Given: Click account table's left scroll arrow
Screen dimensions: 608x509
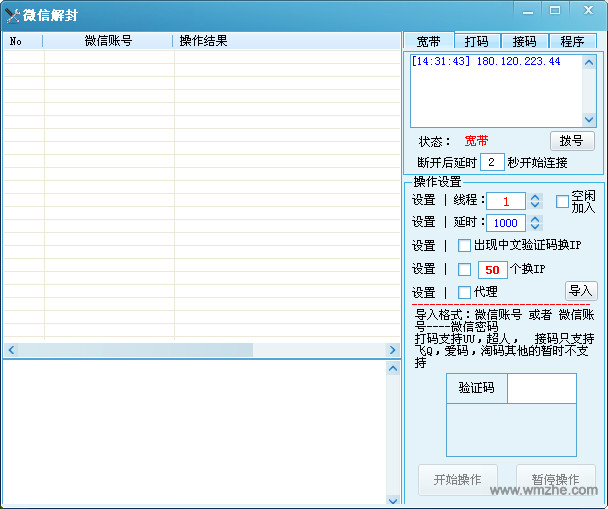Looking at the screenshot, I should coord(10,350).
